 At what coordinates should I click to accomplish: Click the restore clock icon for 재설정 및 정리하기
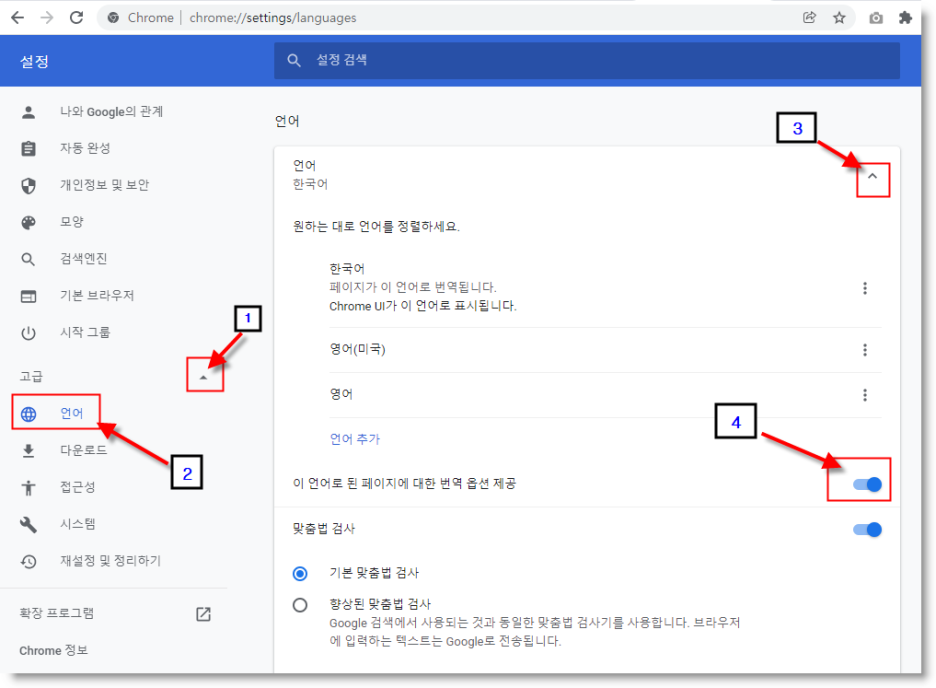(x=28, y=561)
